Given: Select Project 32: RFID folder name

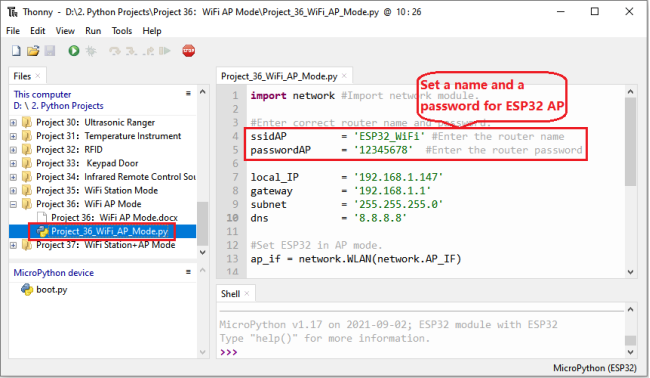Looking at the screenshot, I should pos(69,150).
